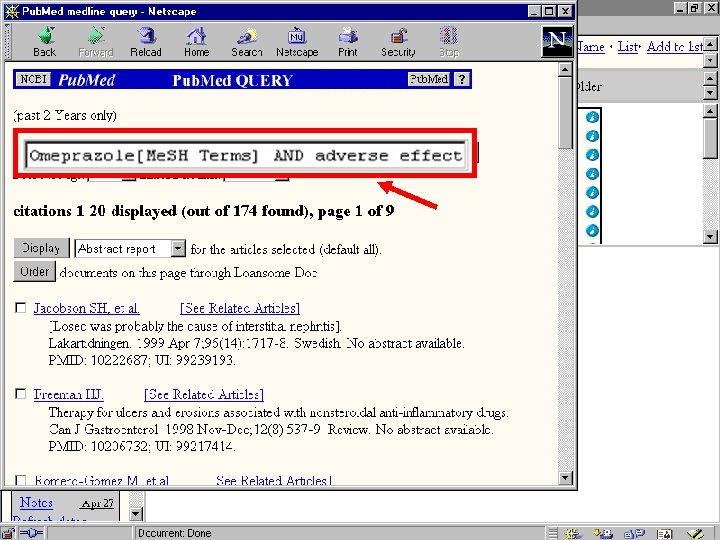Click the Back toolbar button
This screenshot has width=720, height=540.
coord(45,42)
